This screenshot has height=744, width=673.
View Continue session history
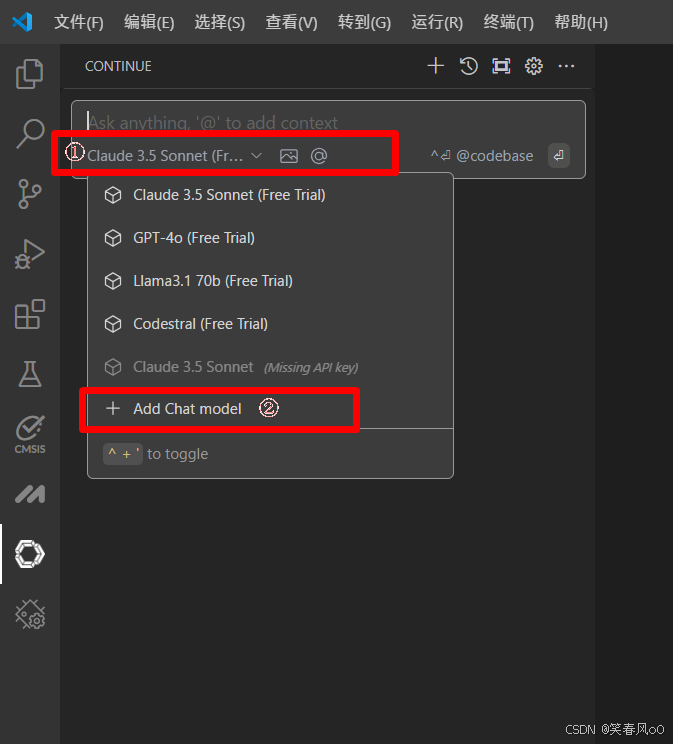point(468,65)
